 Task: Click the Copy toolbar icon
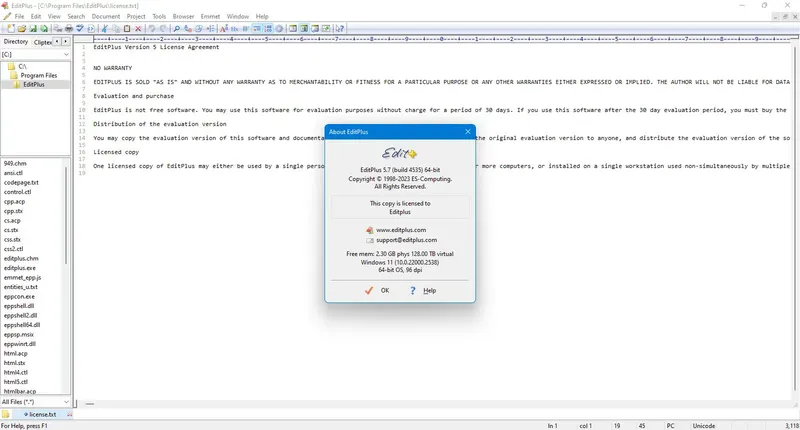116,29
